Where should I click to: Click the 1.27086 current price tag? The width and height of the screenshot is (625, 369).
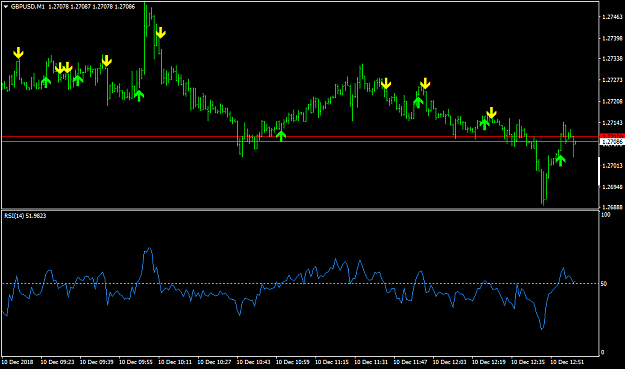[x=612, y=141]
